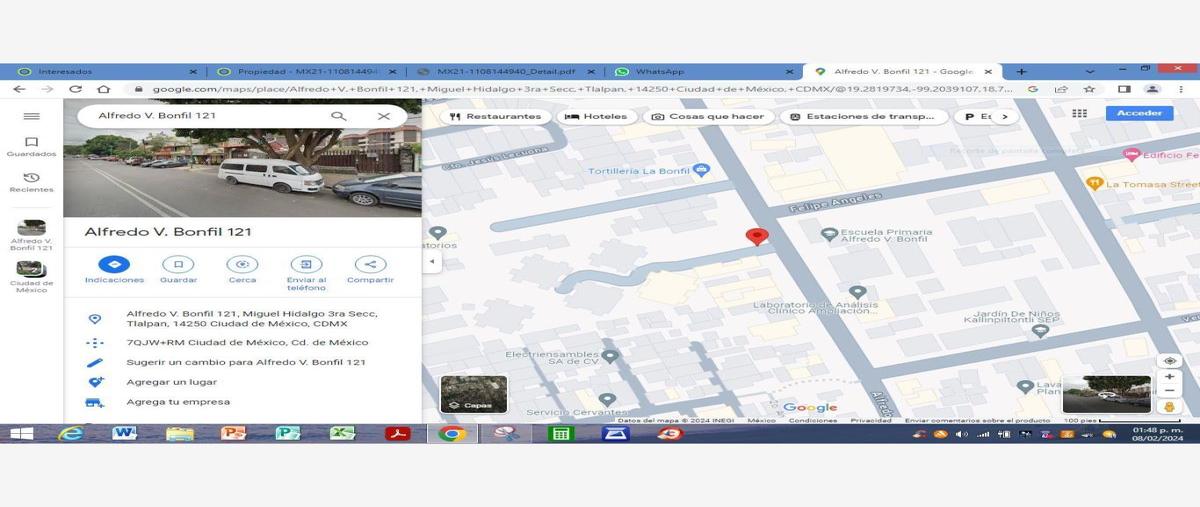Open the Recientes sidebar item
The image size is (1200, 507).
click(31, 182)
